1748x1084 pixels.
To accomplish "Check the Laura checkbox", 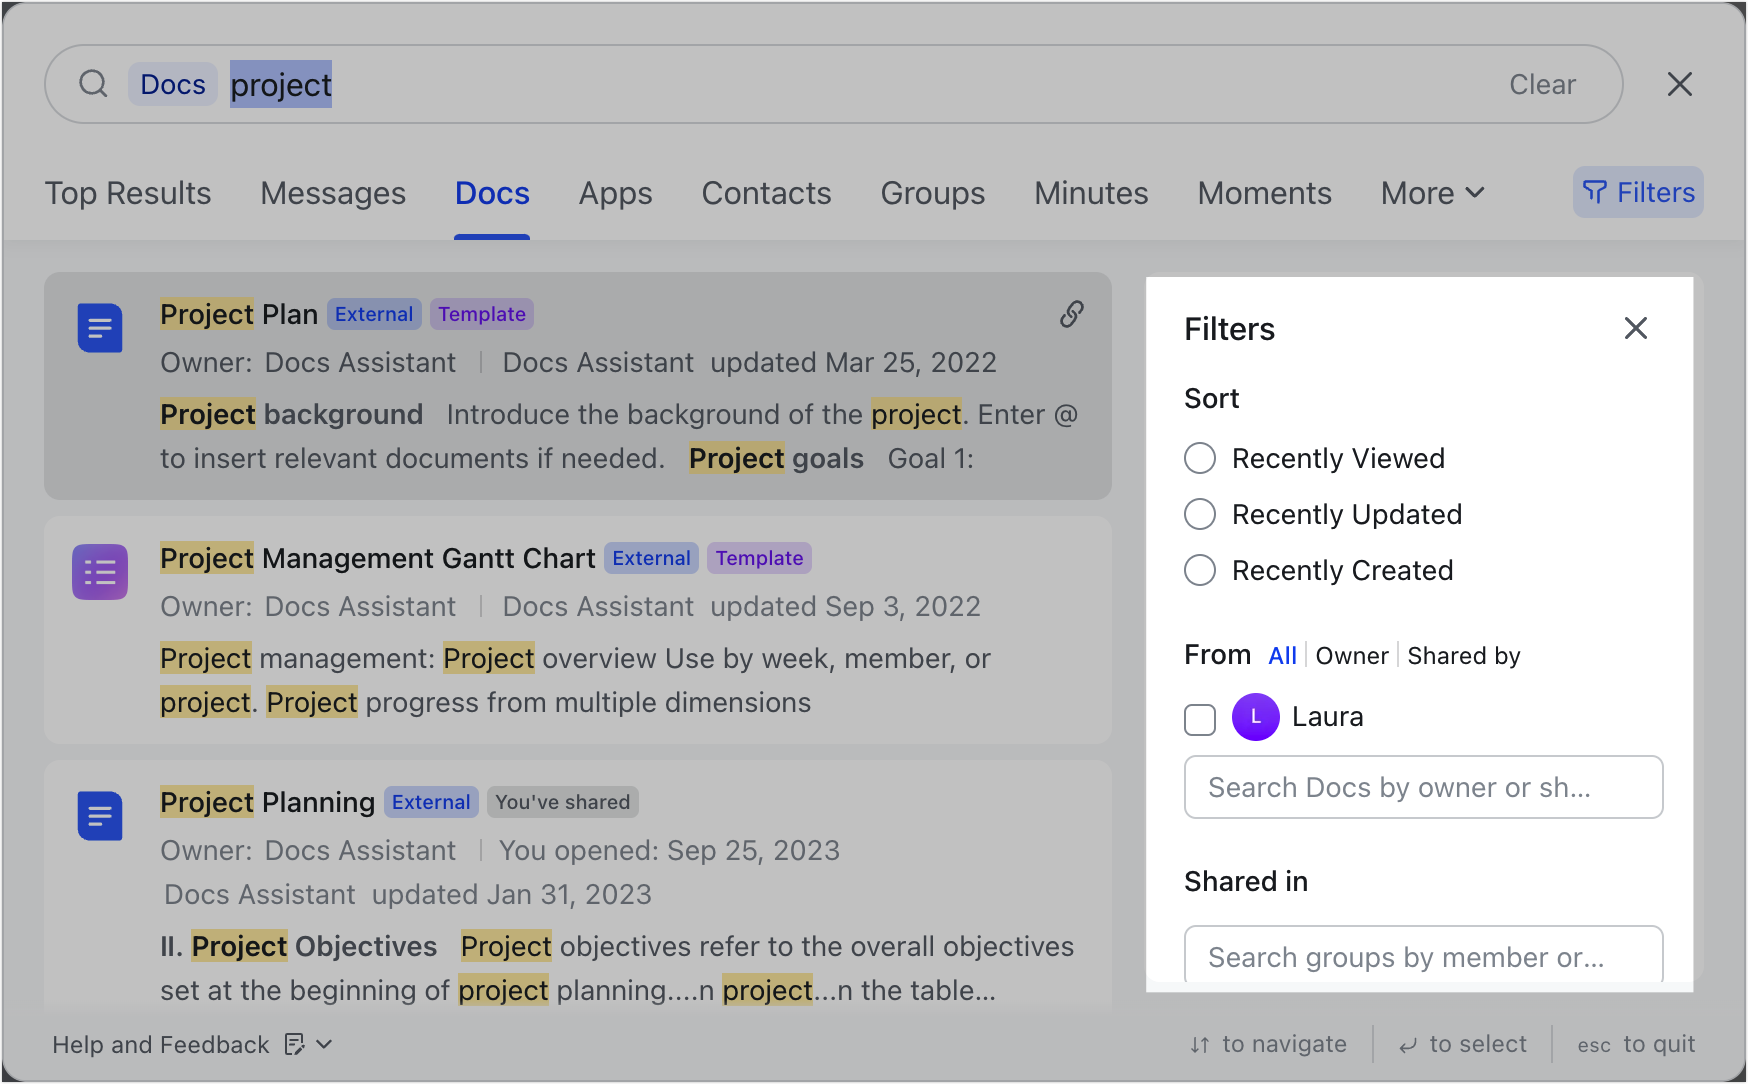I will 1200,719.
